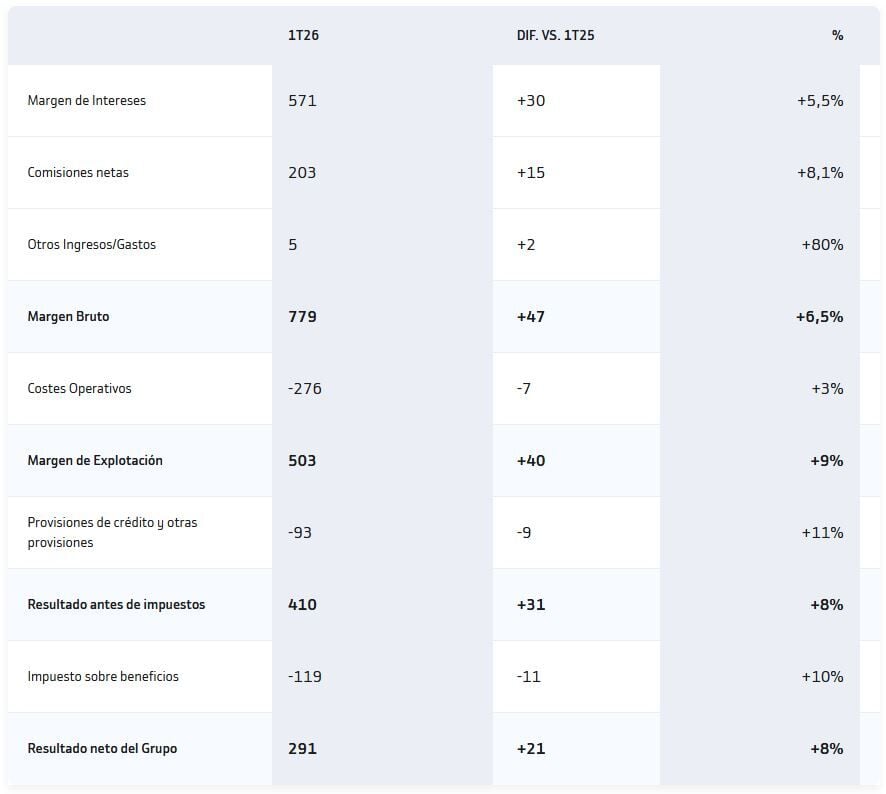Select the Costes Operativos row label
Image resolution: width=886 pixels, height=794 pixels.
79,389
